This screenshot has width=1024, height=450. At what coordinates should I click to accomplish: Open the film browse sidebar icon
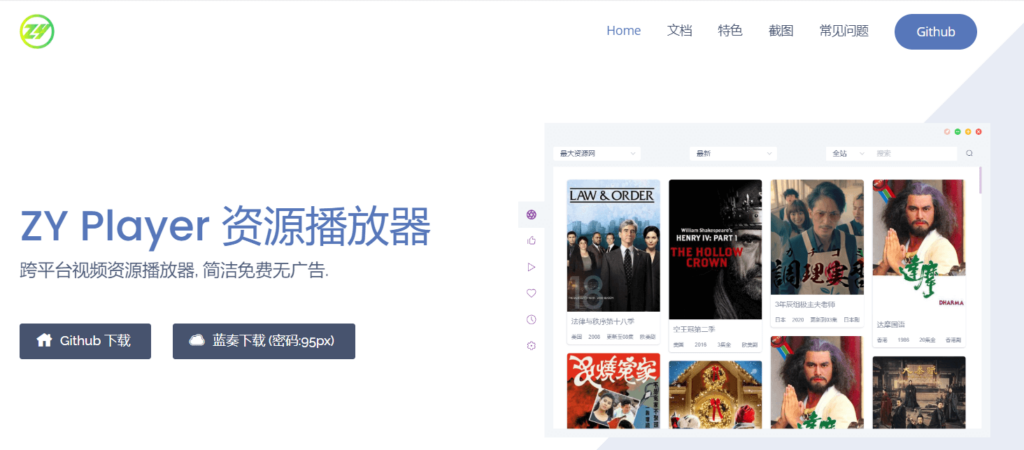[x=531, y=214]
